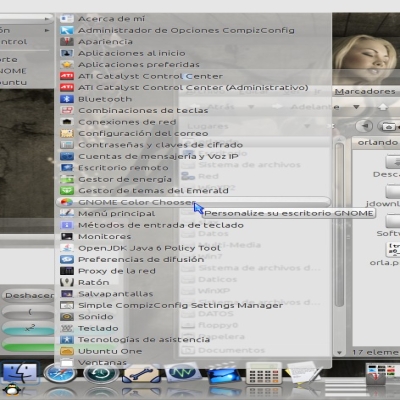
Task: Click the Deshacer button
Action: [x=28, y=296]
